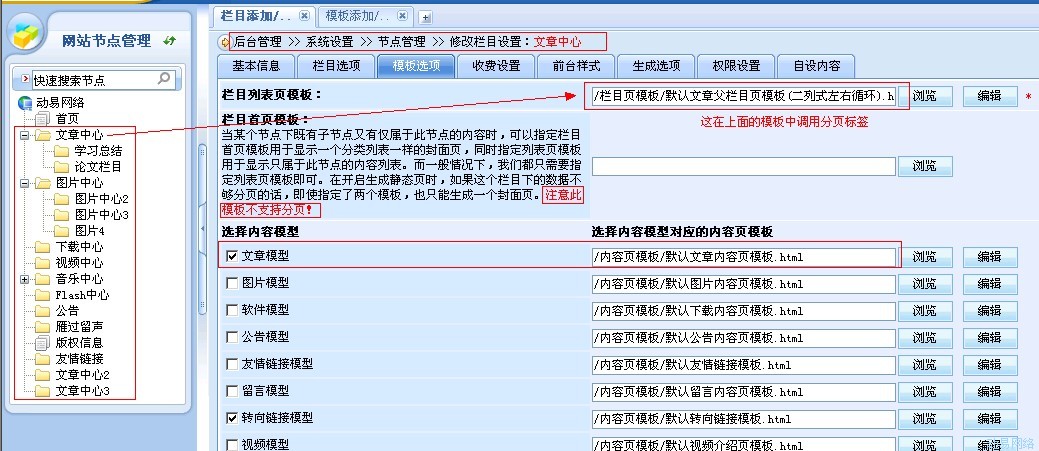The width and height of the screenshot is (1039, 451).
Task: Click the 首页 page icon in tree
Action: (x=42, y=119)
